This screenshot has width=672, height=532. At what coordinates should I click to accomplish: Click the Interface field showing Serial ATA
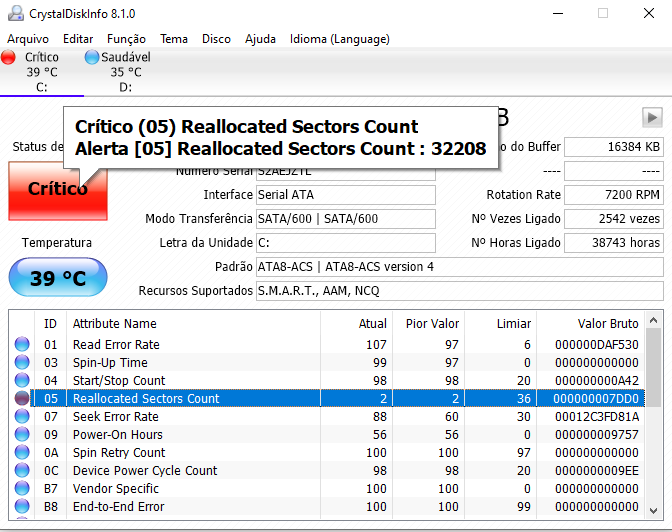pos(346,195)
